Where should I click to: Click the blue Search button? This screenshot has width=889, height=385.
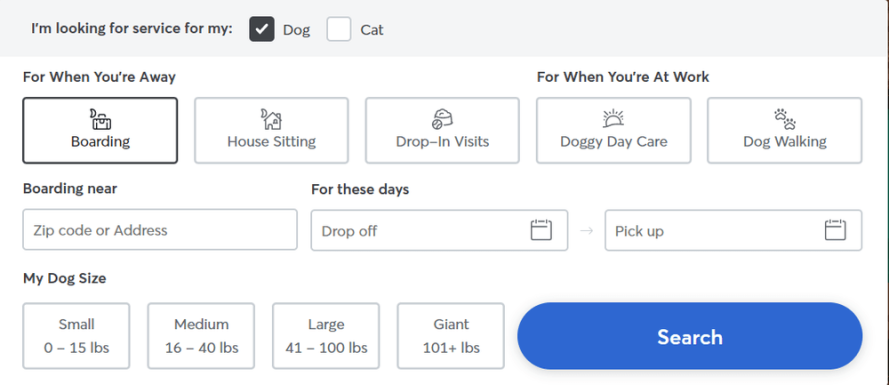(690, 336)
